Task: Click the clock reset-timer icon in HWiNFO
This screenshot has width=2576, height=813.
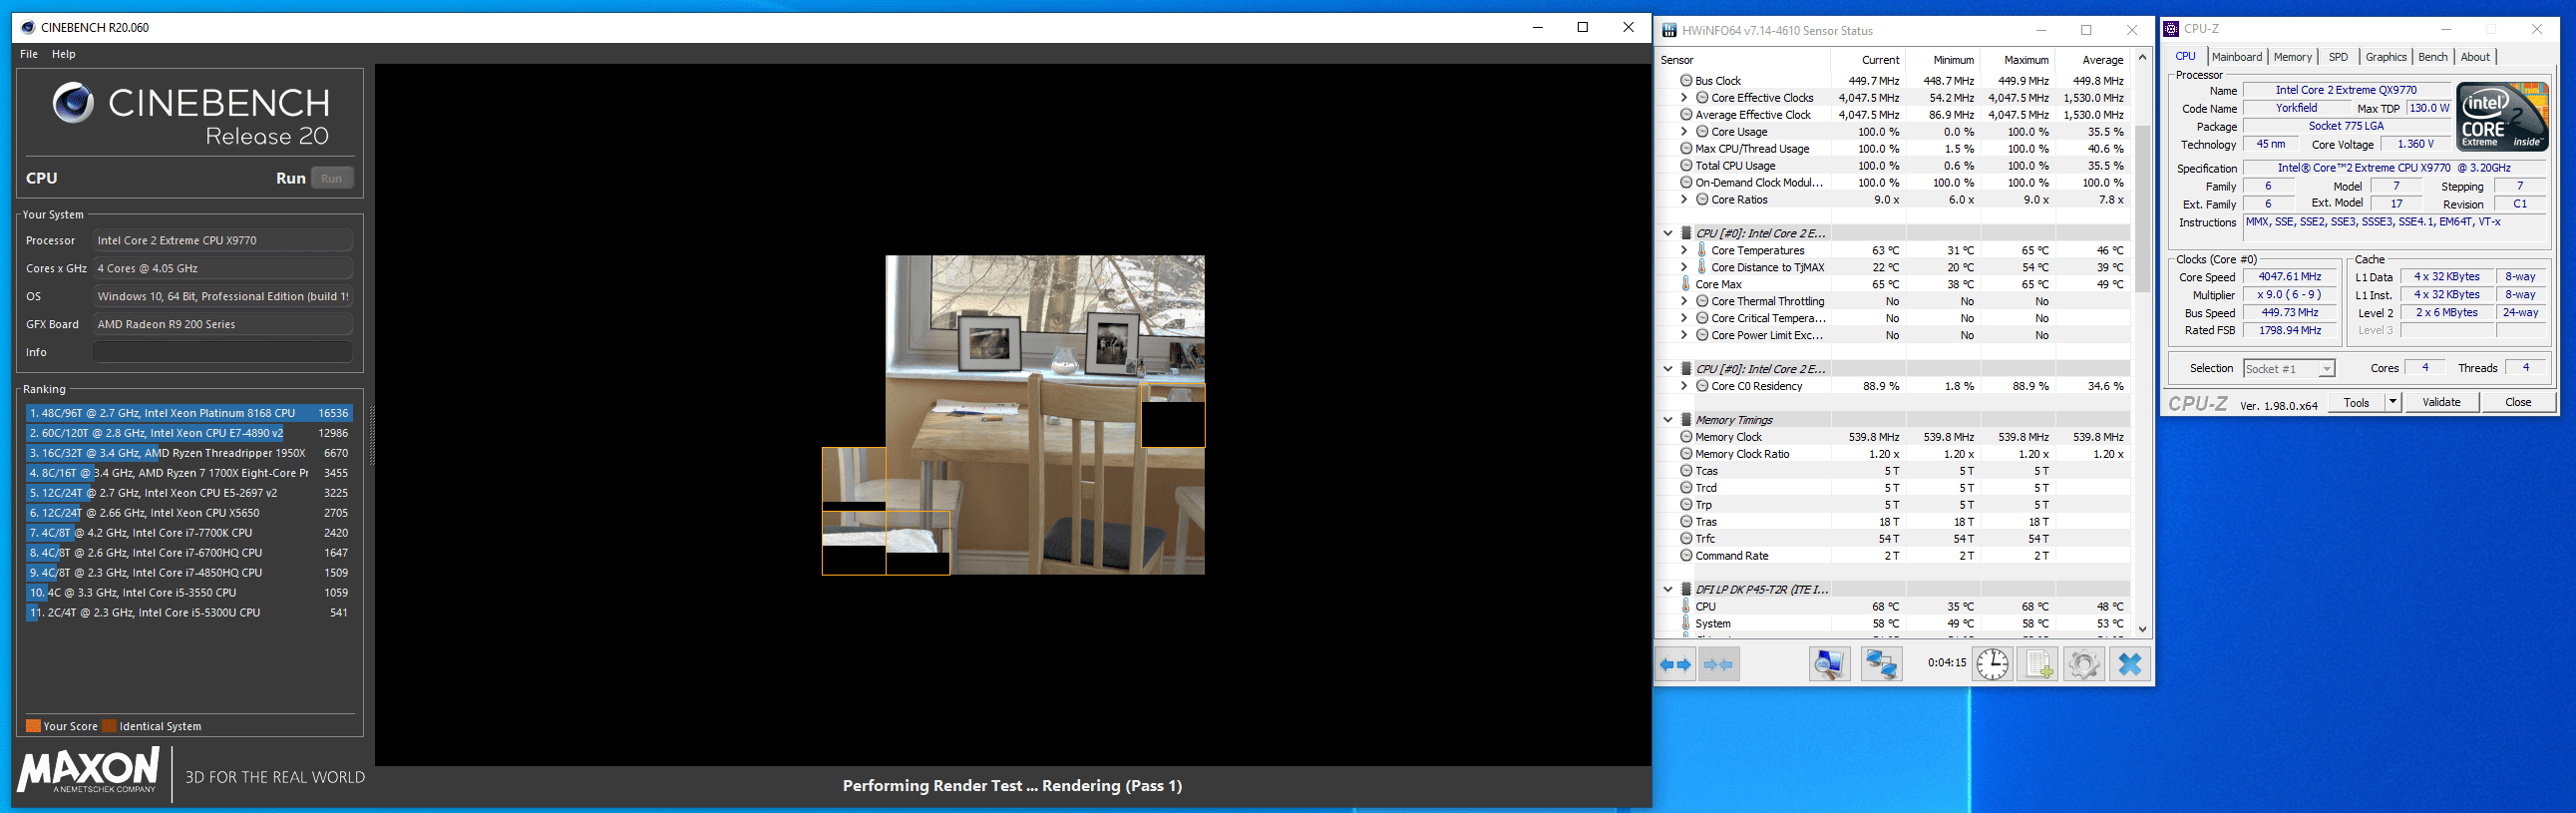Action: click(x=1992, y=664)
